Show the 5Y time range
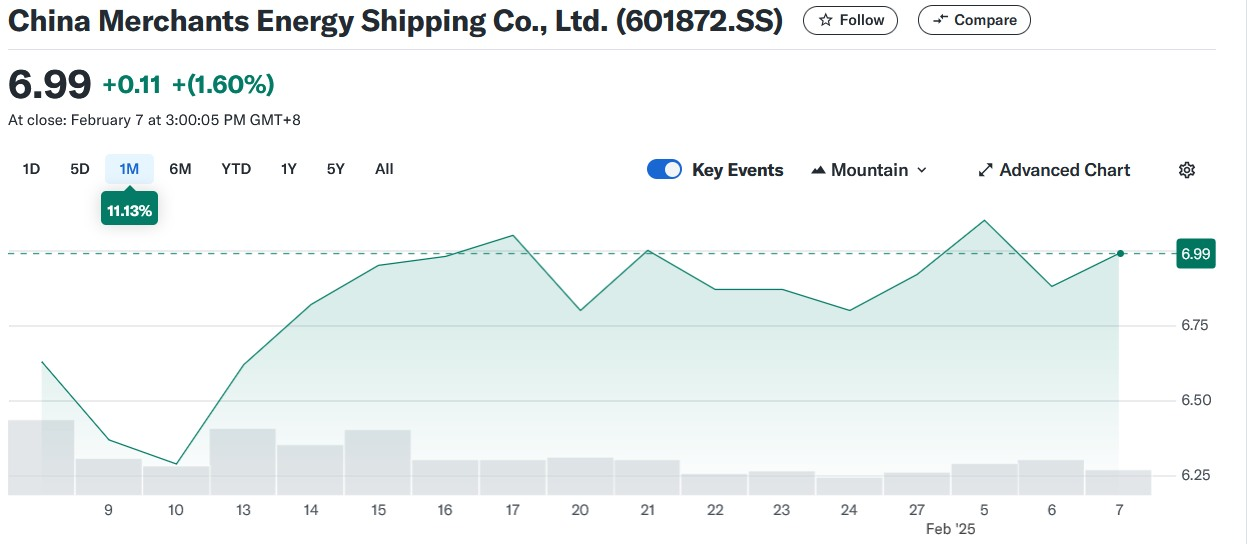This screenshot has height=544, width=1247. click(335, 169)
